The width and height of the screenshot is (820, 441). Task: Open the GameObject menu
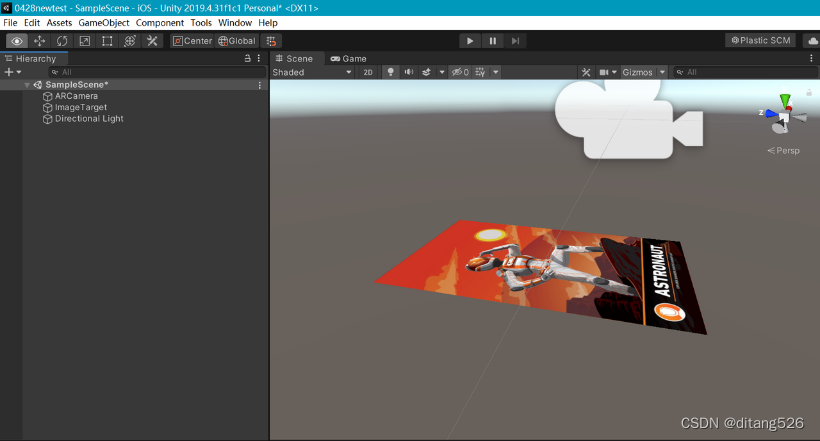pyautogui.click(x=104, y=22)
